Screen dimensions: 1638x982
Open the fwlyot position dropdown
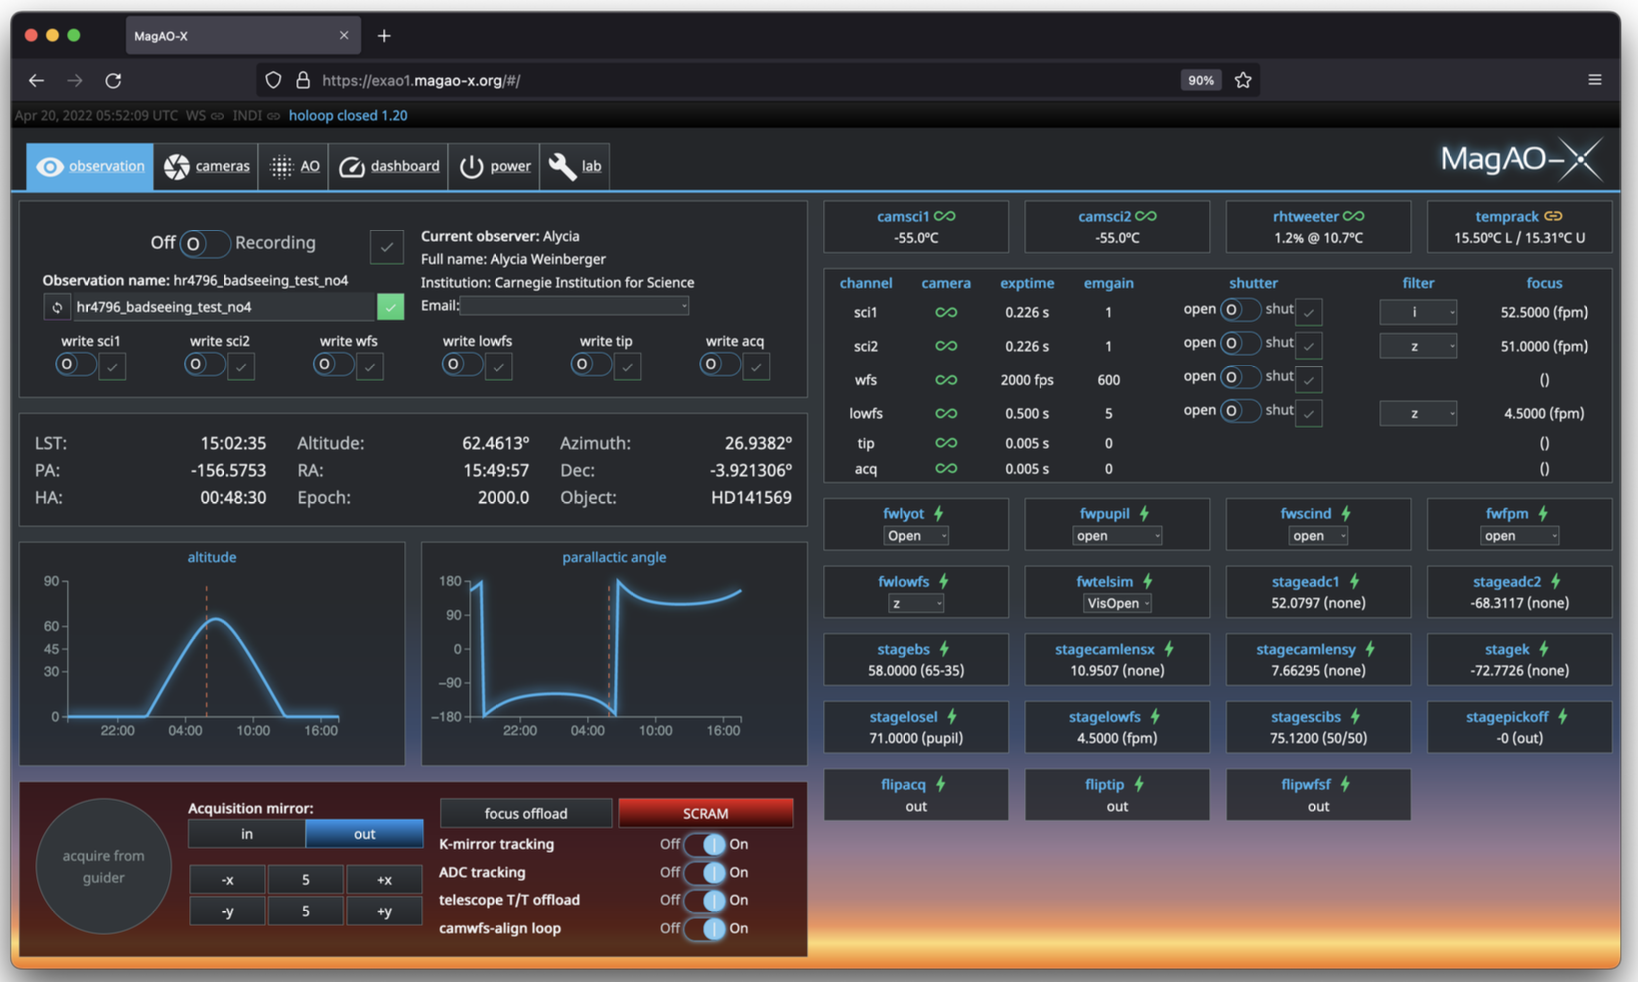pos(916,536)
